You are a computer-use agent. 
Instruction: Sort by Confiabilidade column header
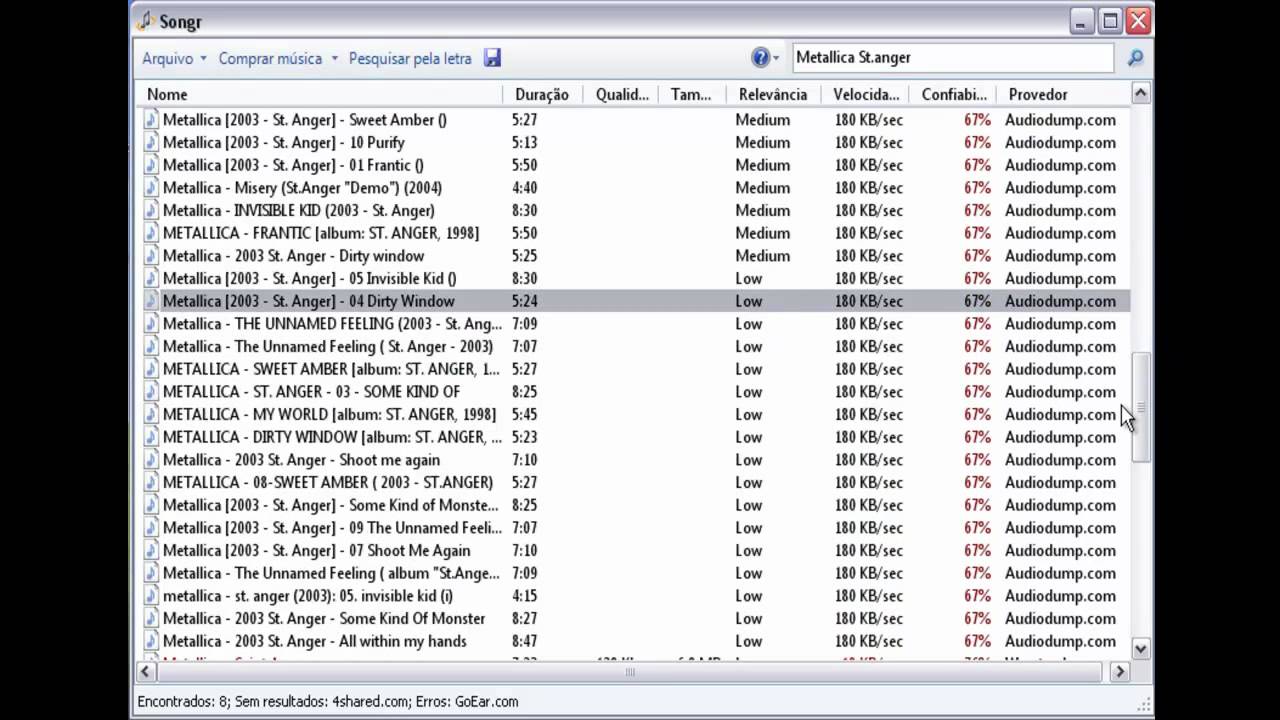(953, 94)
